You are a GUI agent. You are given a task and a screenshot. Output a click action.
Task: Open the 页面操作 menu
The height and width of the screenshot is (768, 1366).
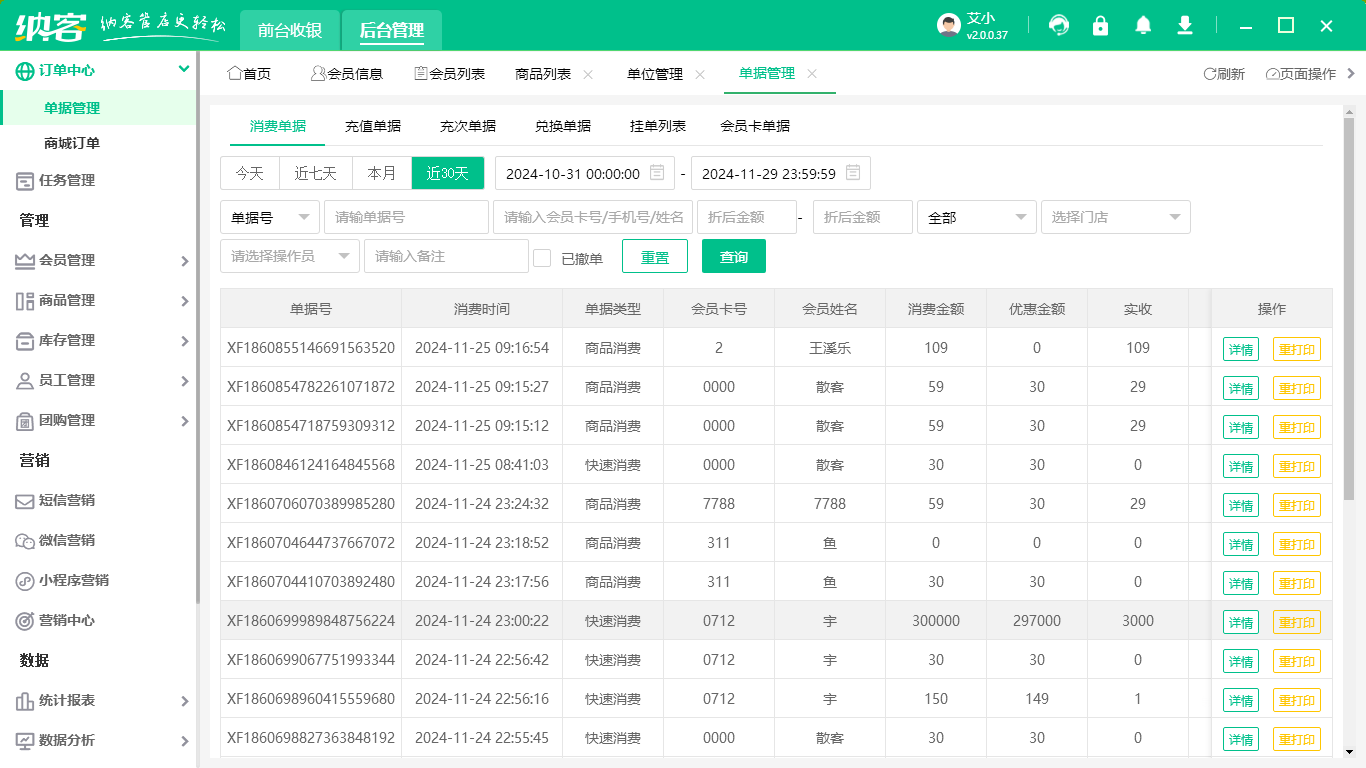pos(1301,74)
